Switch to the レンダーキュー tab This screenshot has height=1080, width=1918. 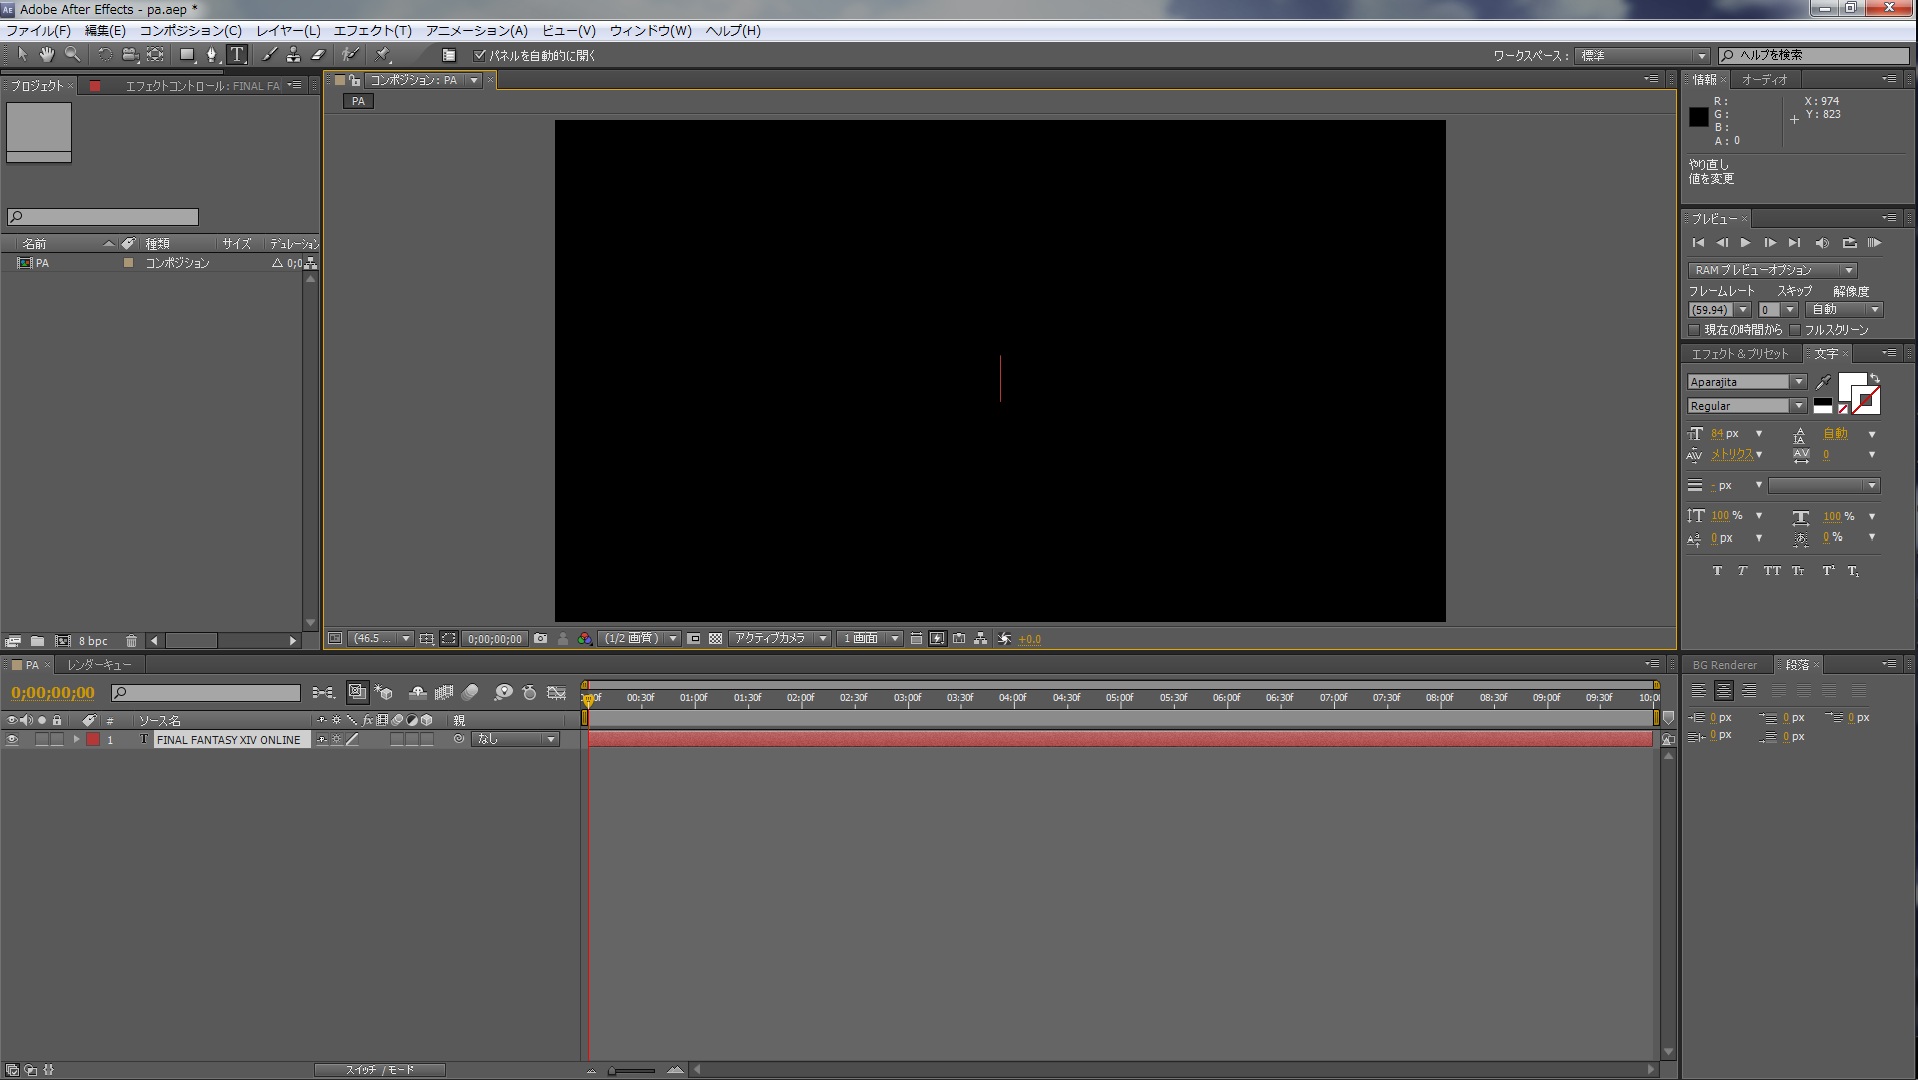[x=98, y=665]
